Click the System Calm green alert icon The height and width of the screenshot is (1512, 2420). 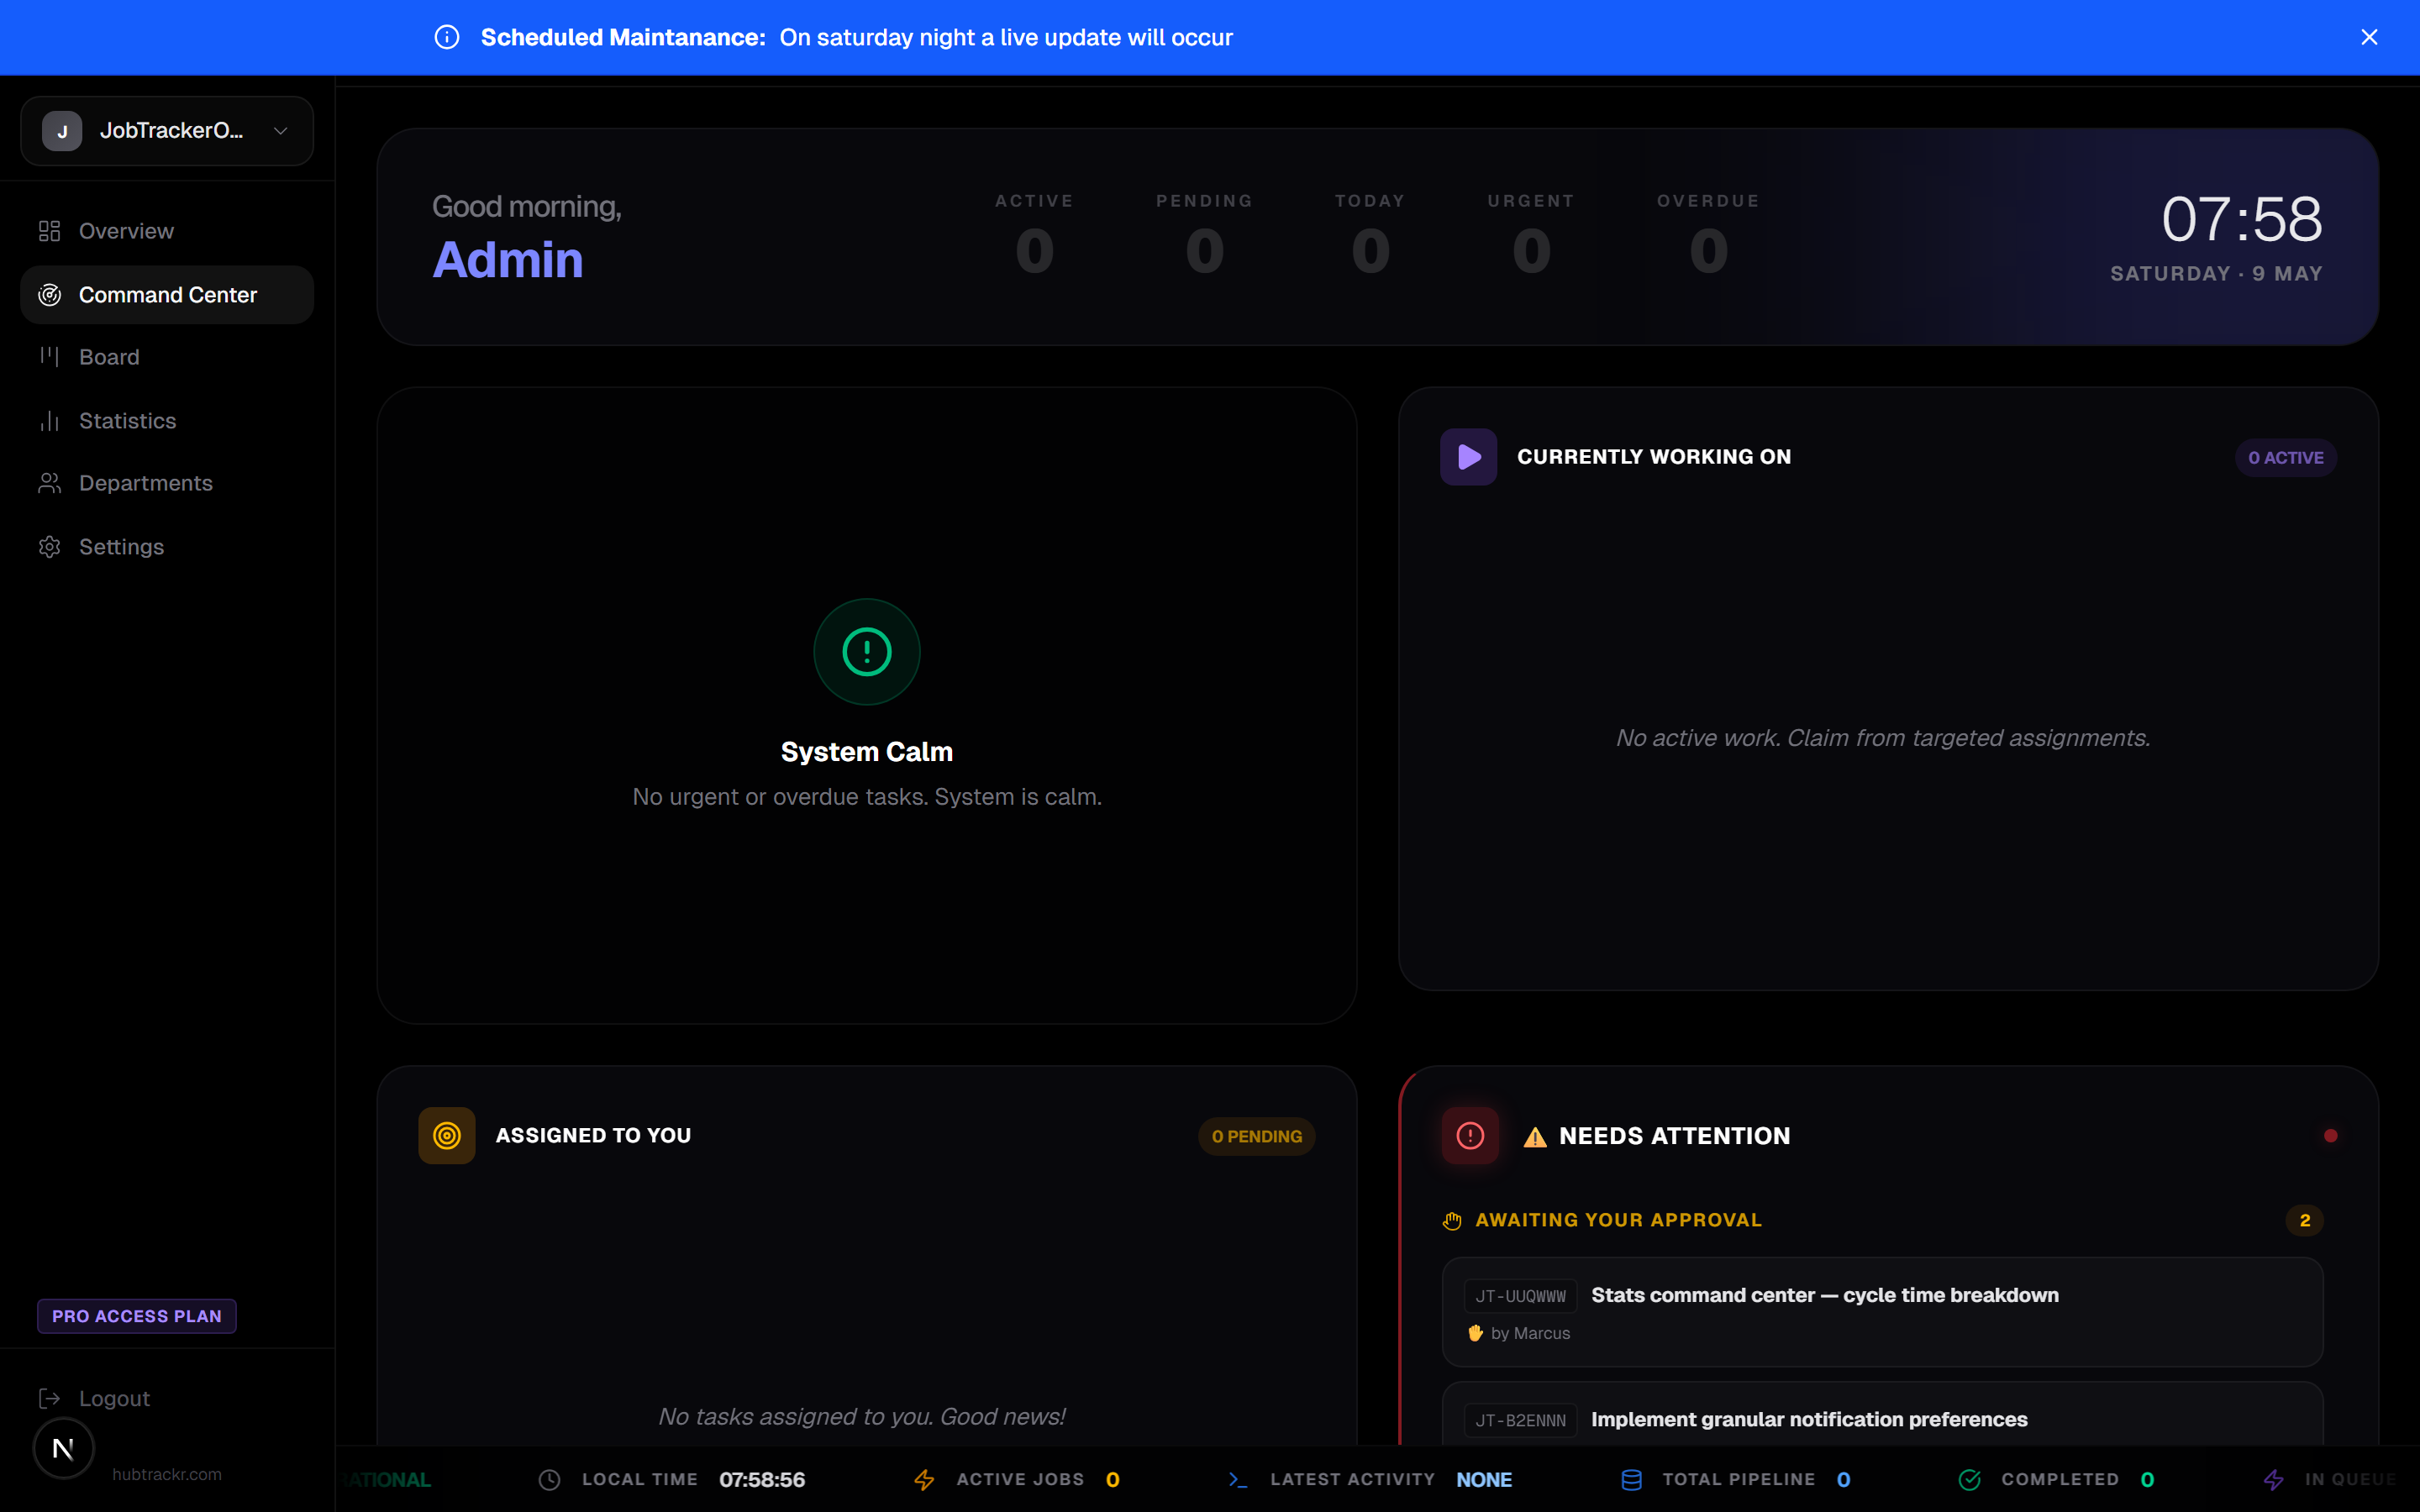[867, 652]
